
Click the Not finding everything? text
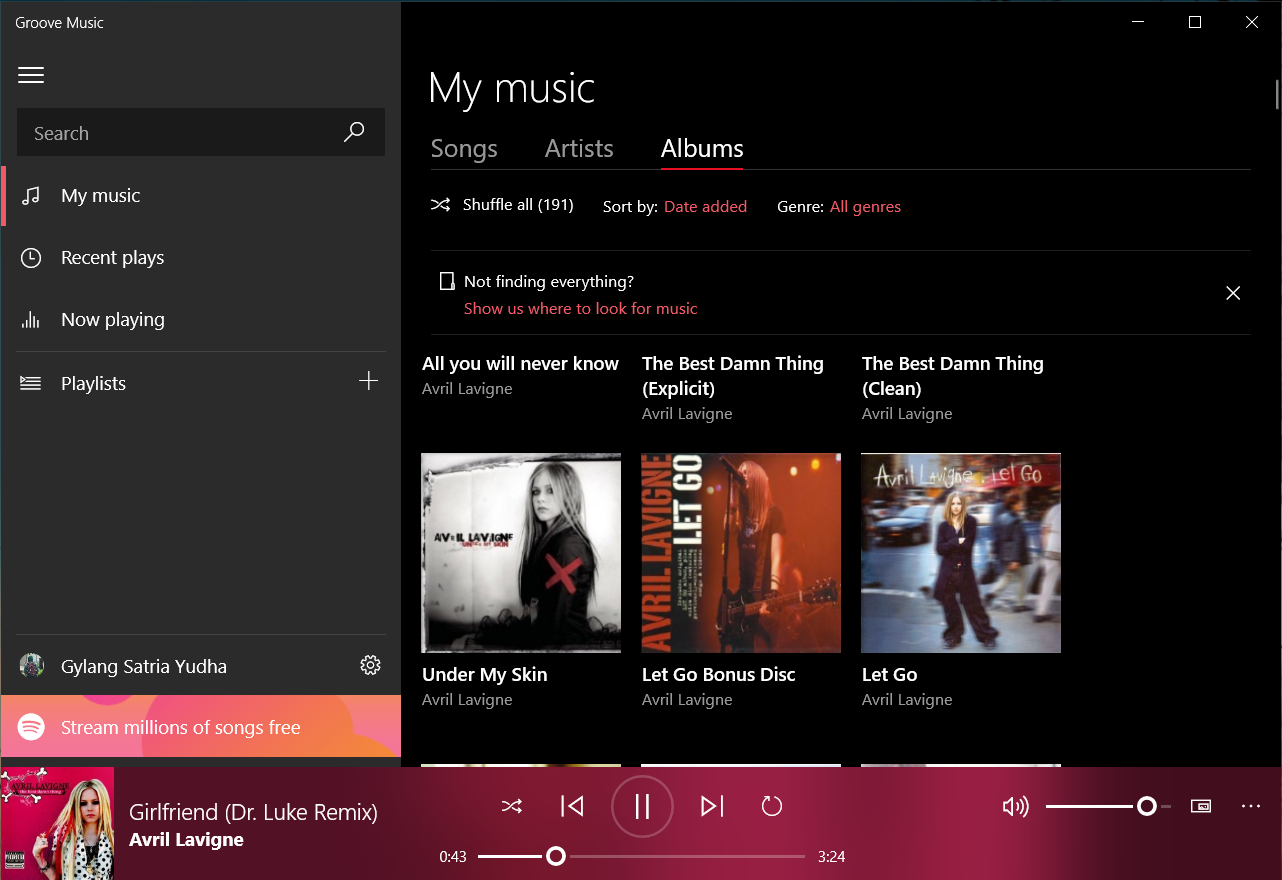tap(549, 282)
